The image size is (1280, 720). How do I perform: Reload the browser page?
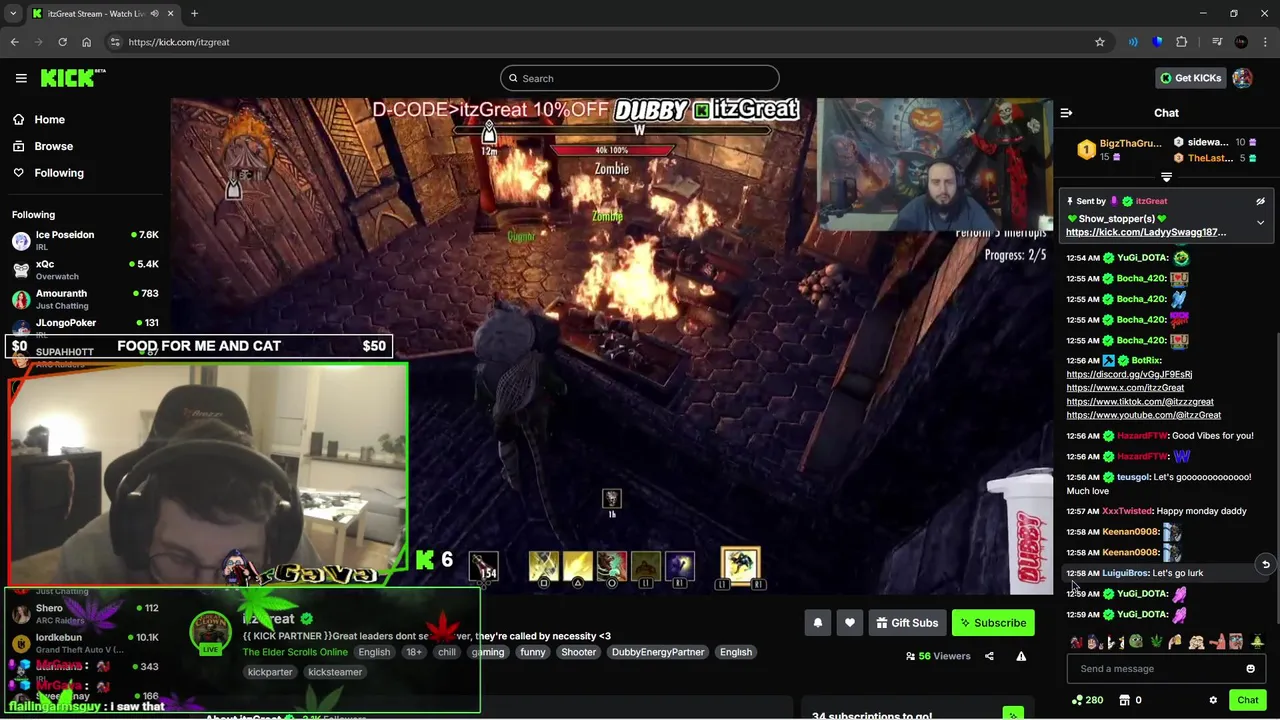click(x=62, y=42)
